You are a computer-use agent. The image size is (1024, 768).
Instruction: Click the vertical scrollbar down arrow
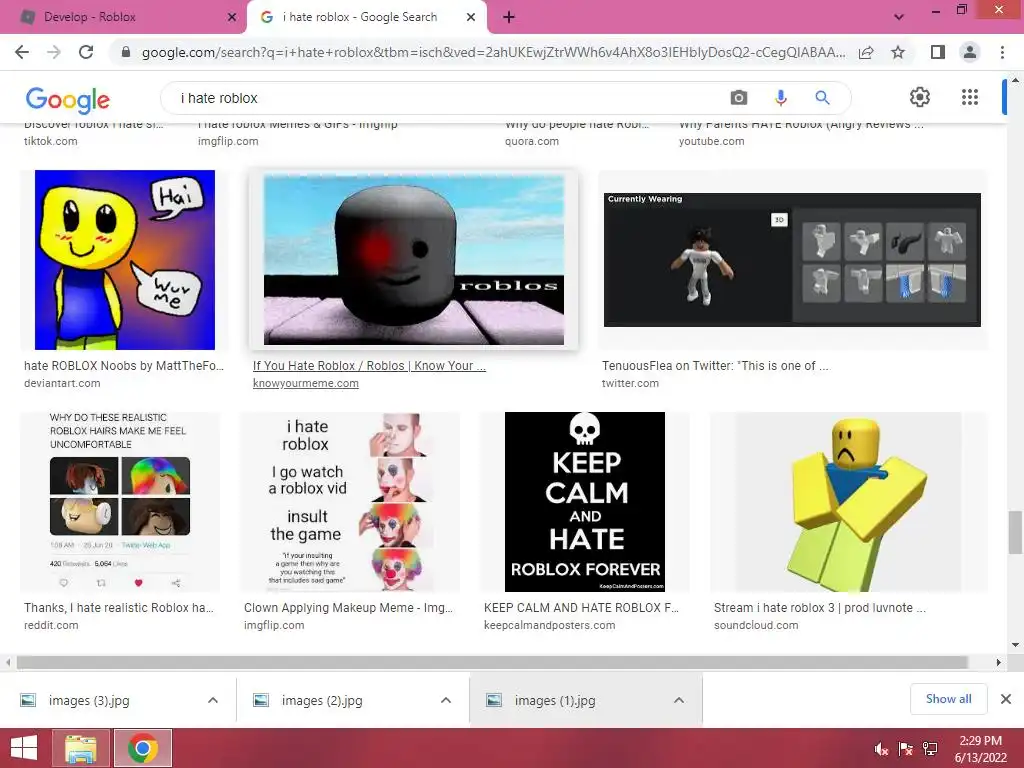[1015, 645]
